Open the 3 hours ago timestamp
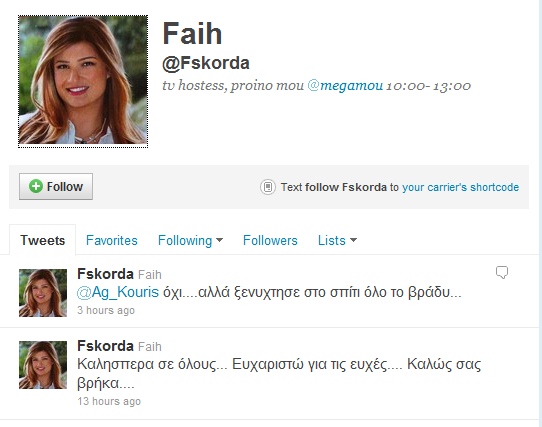Image resolution: width=542 pixels, height=427 pixels. (106, 310)
